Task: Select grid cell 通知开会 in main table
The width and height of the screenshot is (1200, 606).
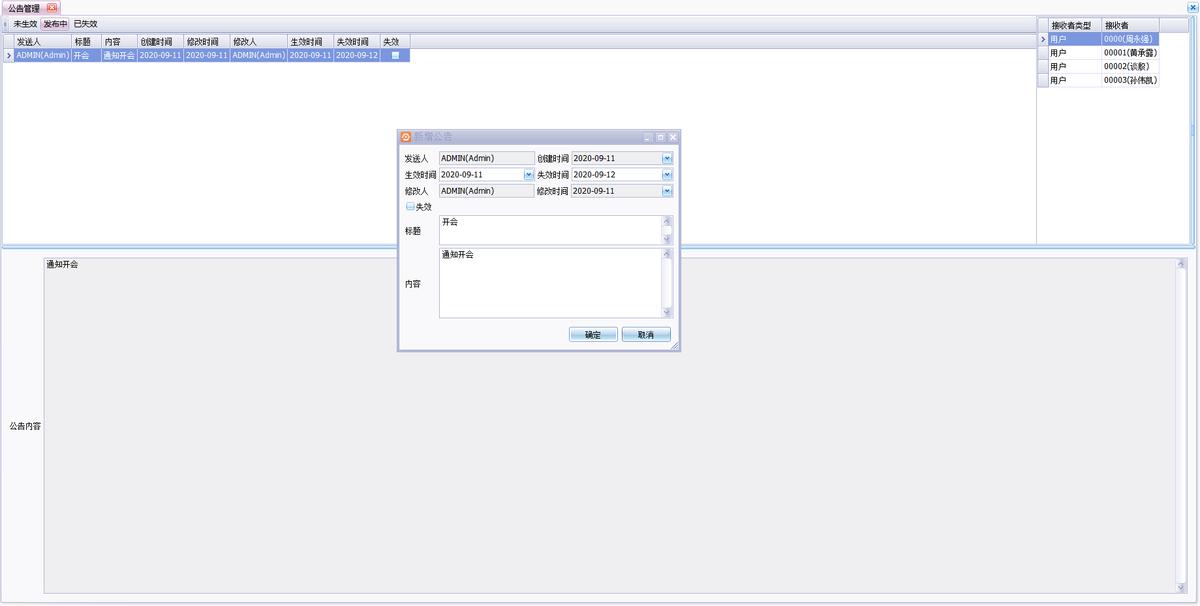Action: pos(119,56)
